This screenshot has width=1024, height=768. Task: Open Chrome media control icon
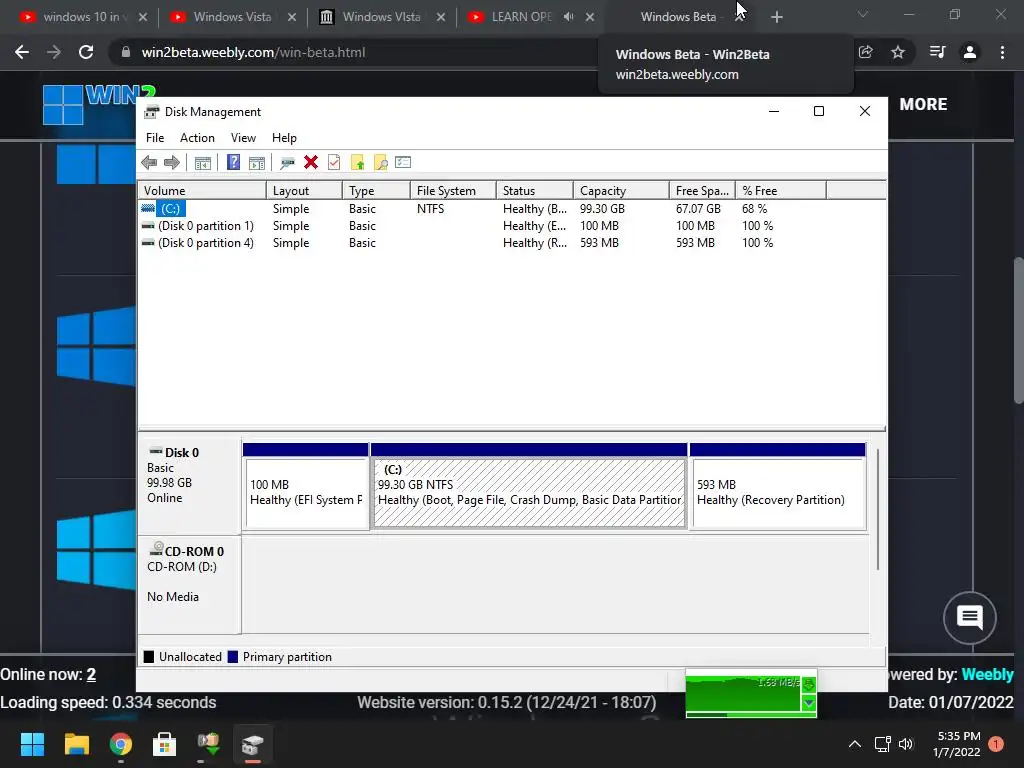coord(937,52)
